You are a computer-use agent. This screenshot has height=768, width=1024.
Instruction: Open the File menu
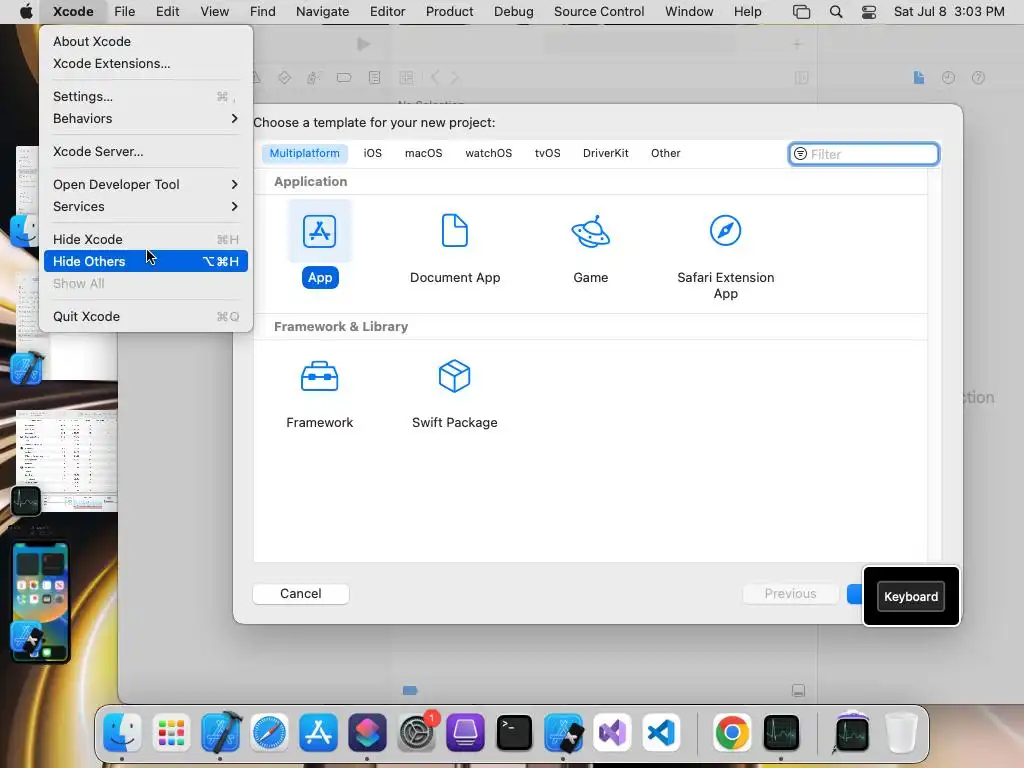(124, 12)
